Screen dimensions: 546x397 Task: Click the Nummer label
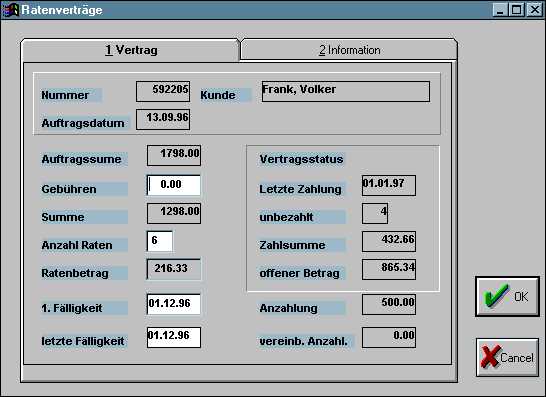(x=65, y=95)
